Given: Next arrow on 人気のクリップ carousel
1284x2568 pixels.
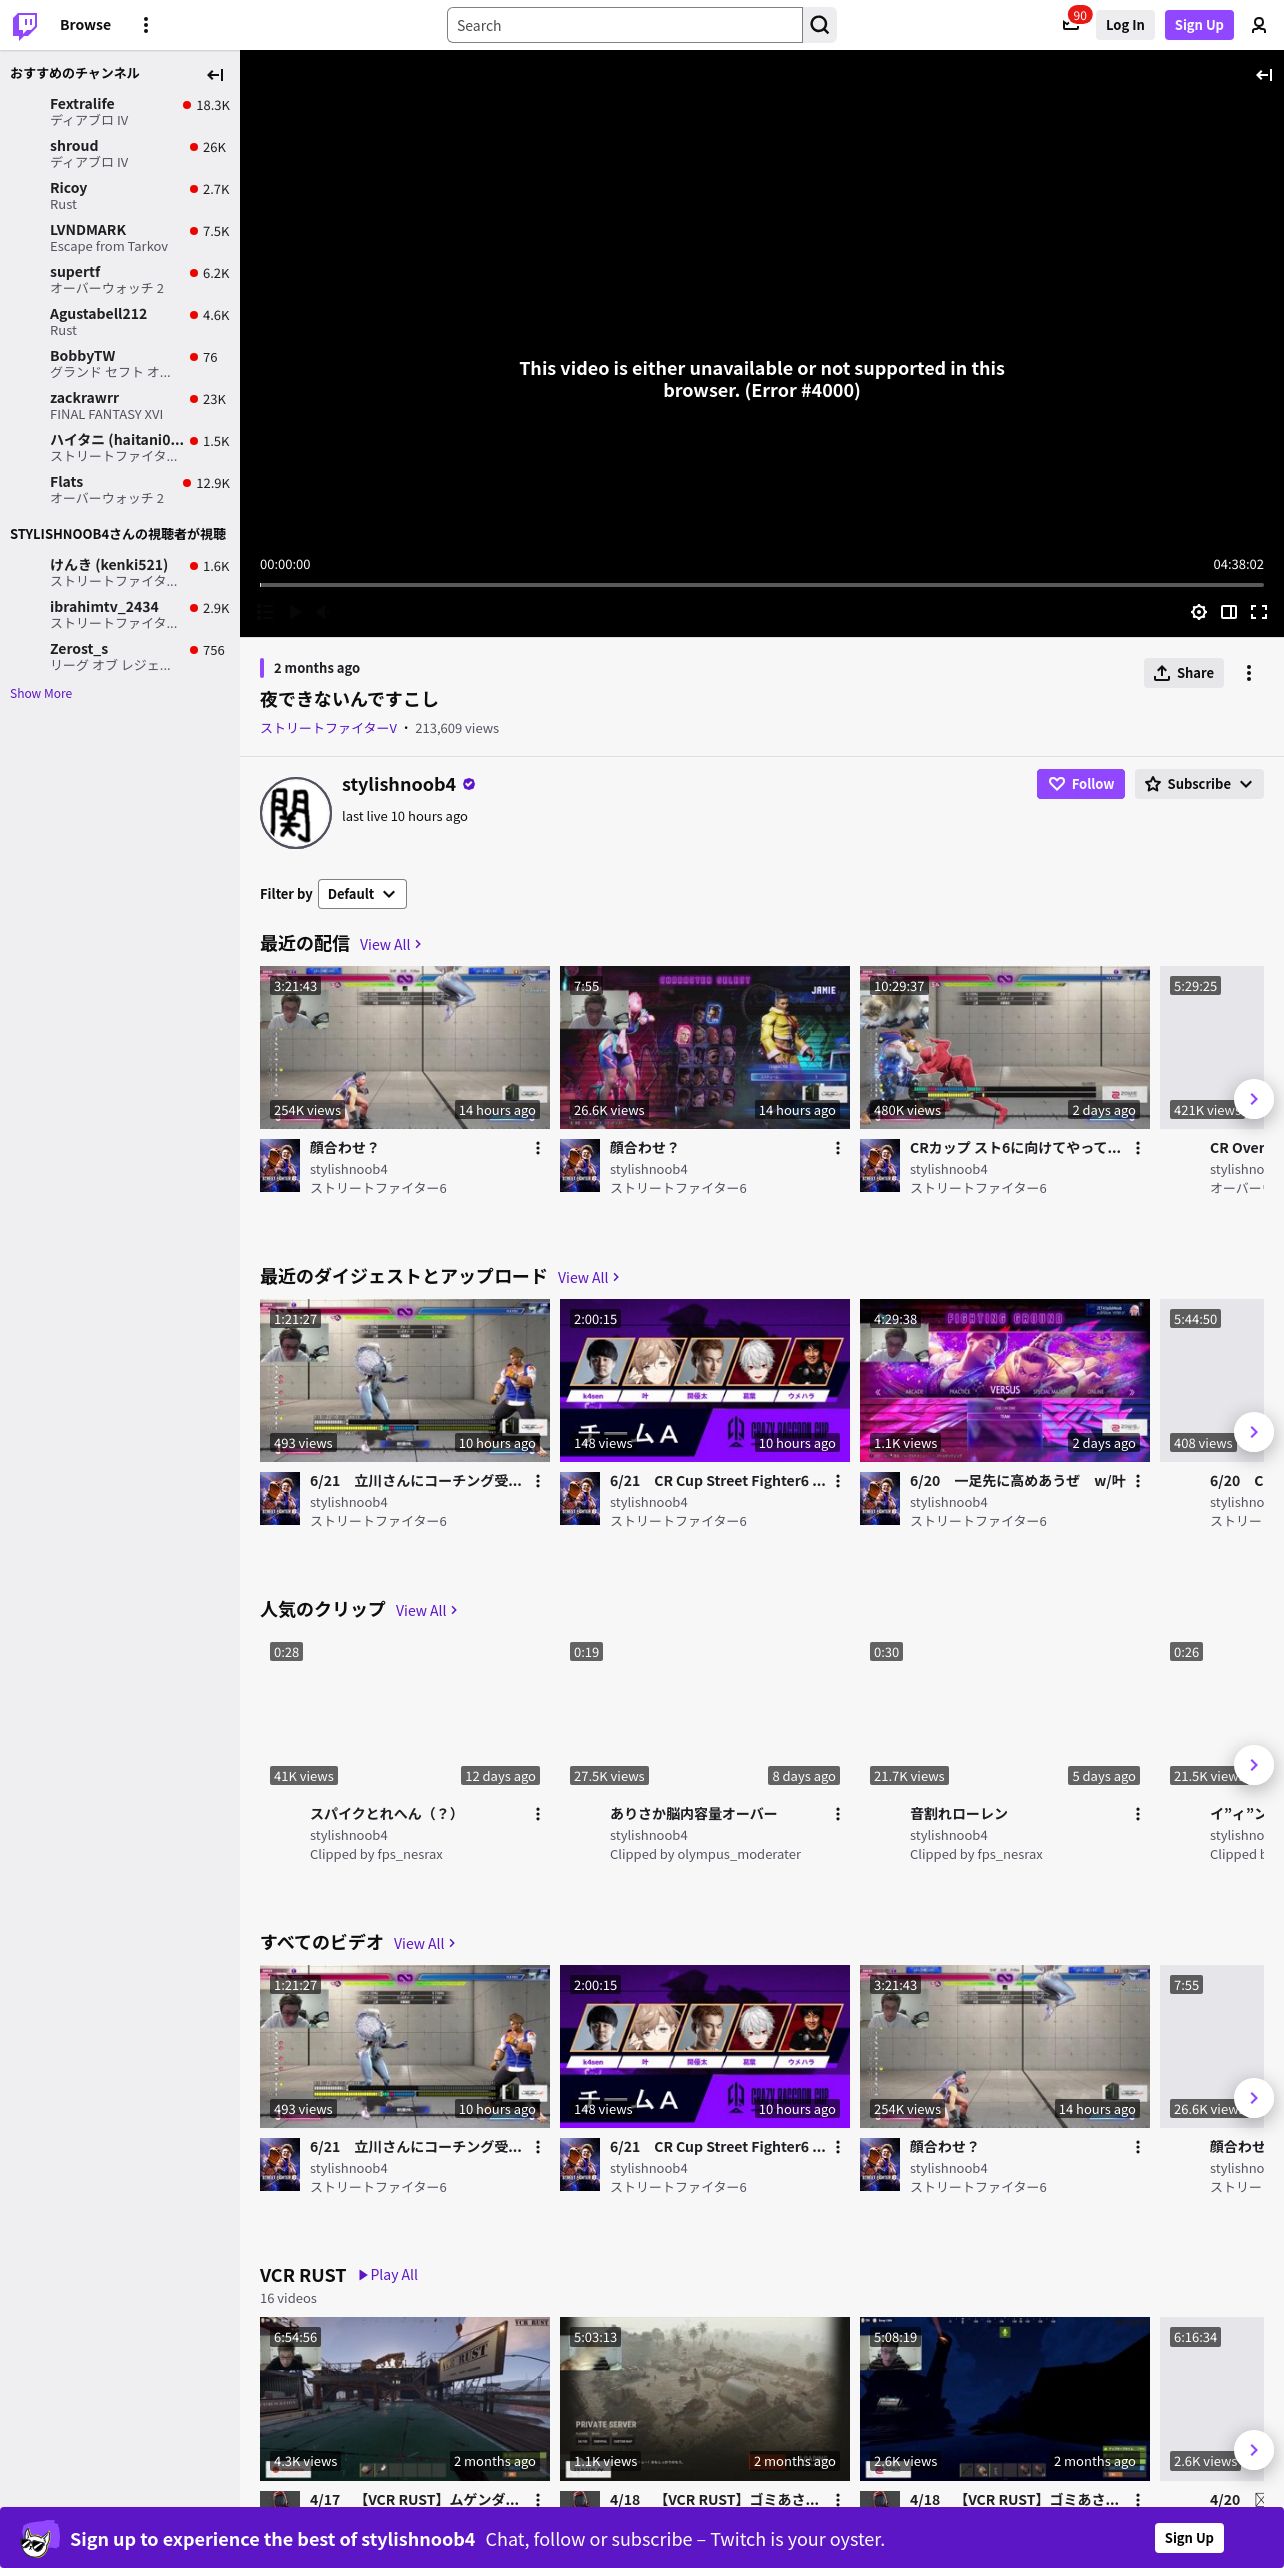Looking at the screenshot, I should (x=1254, y=1765).
